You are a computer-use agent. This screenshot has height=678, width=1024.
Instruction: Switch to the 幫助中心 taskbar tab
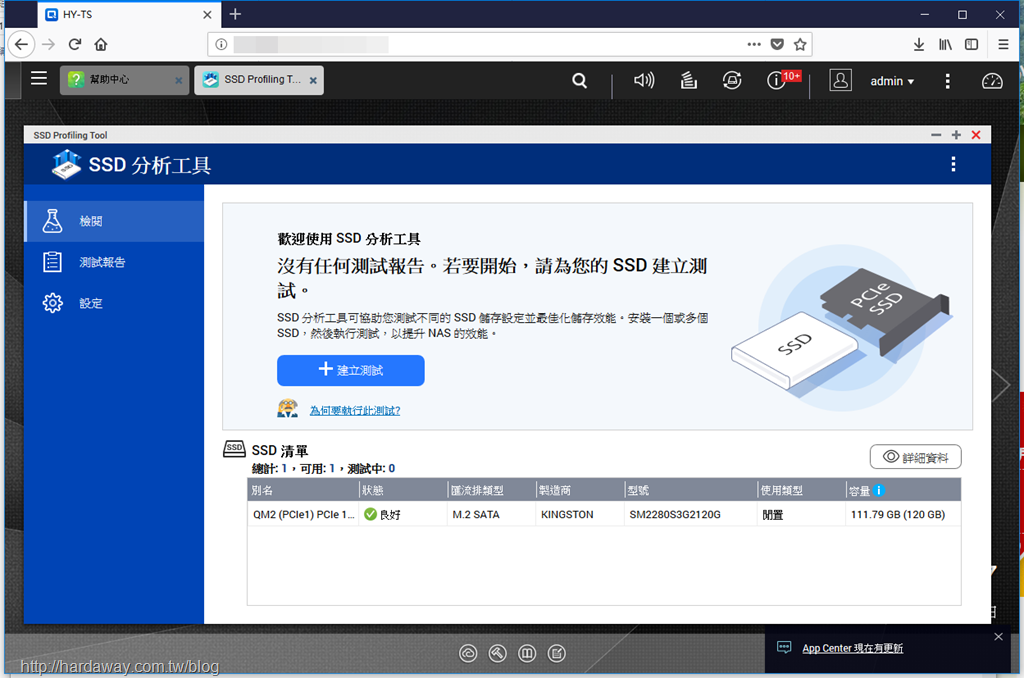[x=124, y=80]
